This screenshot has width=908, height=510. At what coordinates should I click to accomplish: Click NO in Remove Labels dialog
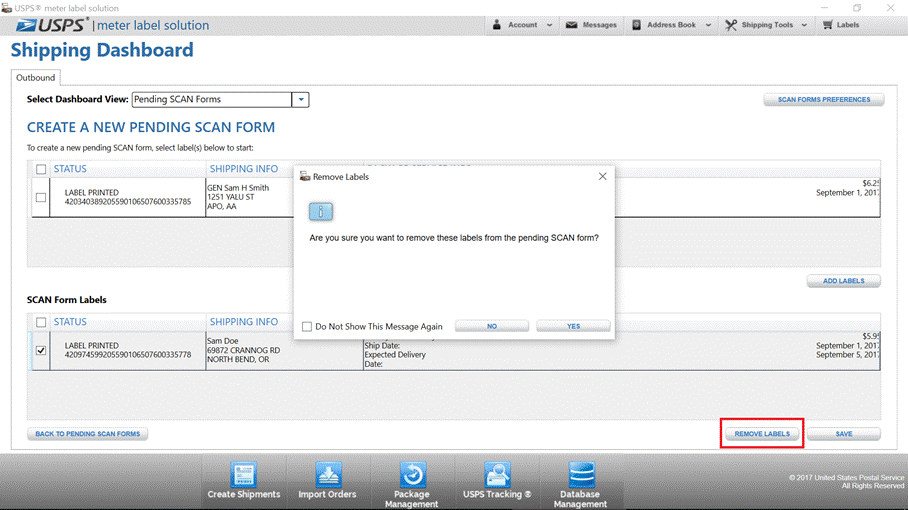pos(492,326)
